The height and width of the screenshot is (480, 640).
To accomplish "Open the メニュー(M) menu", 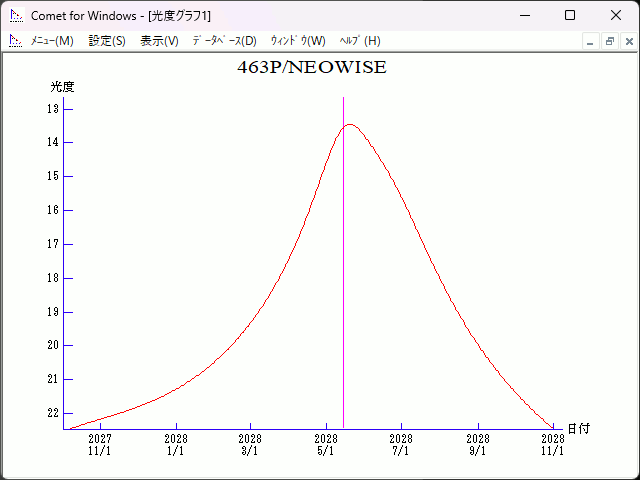I will (x=52, y=41).
